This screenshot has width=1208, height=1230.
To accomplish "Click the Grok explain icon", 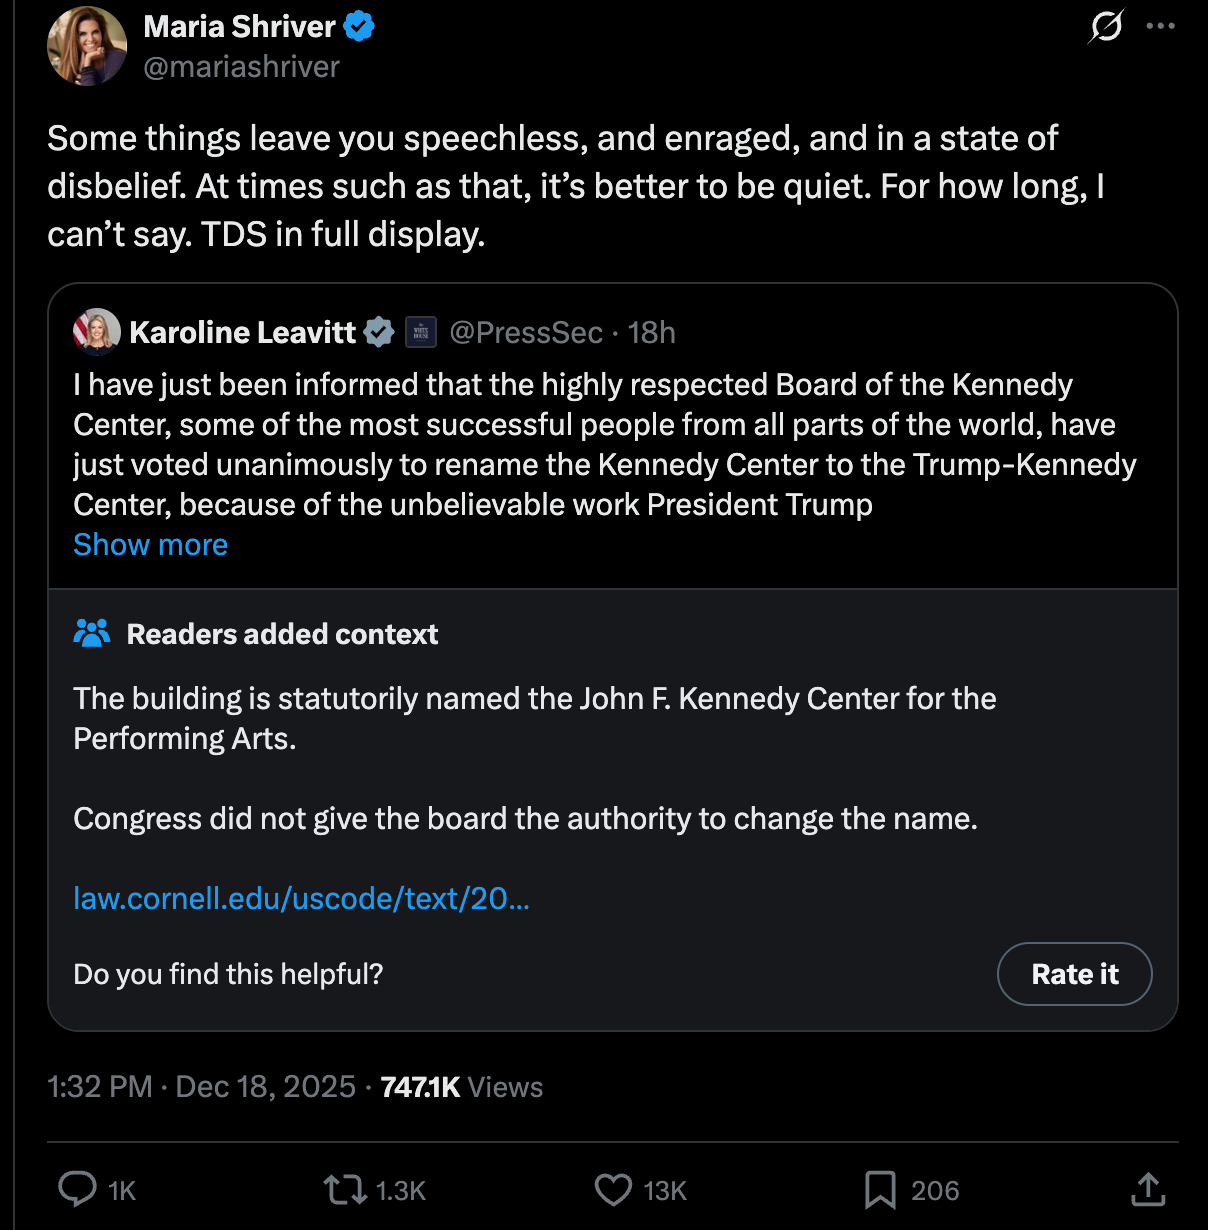I will pyautogui.click(x=1106, y=26).
